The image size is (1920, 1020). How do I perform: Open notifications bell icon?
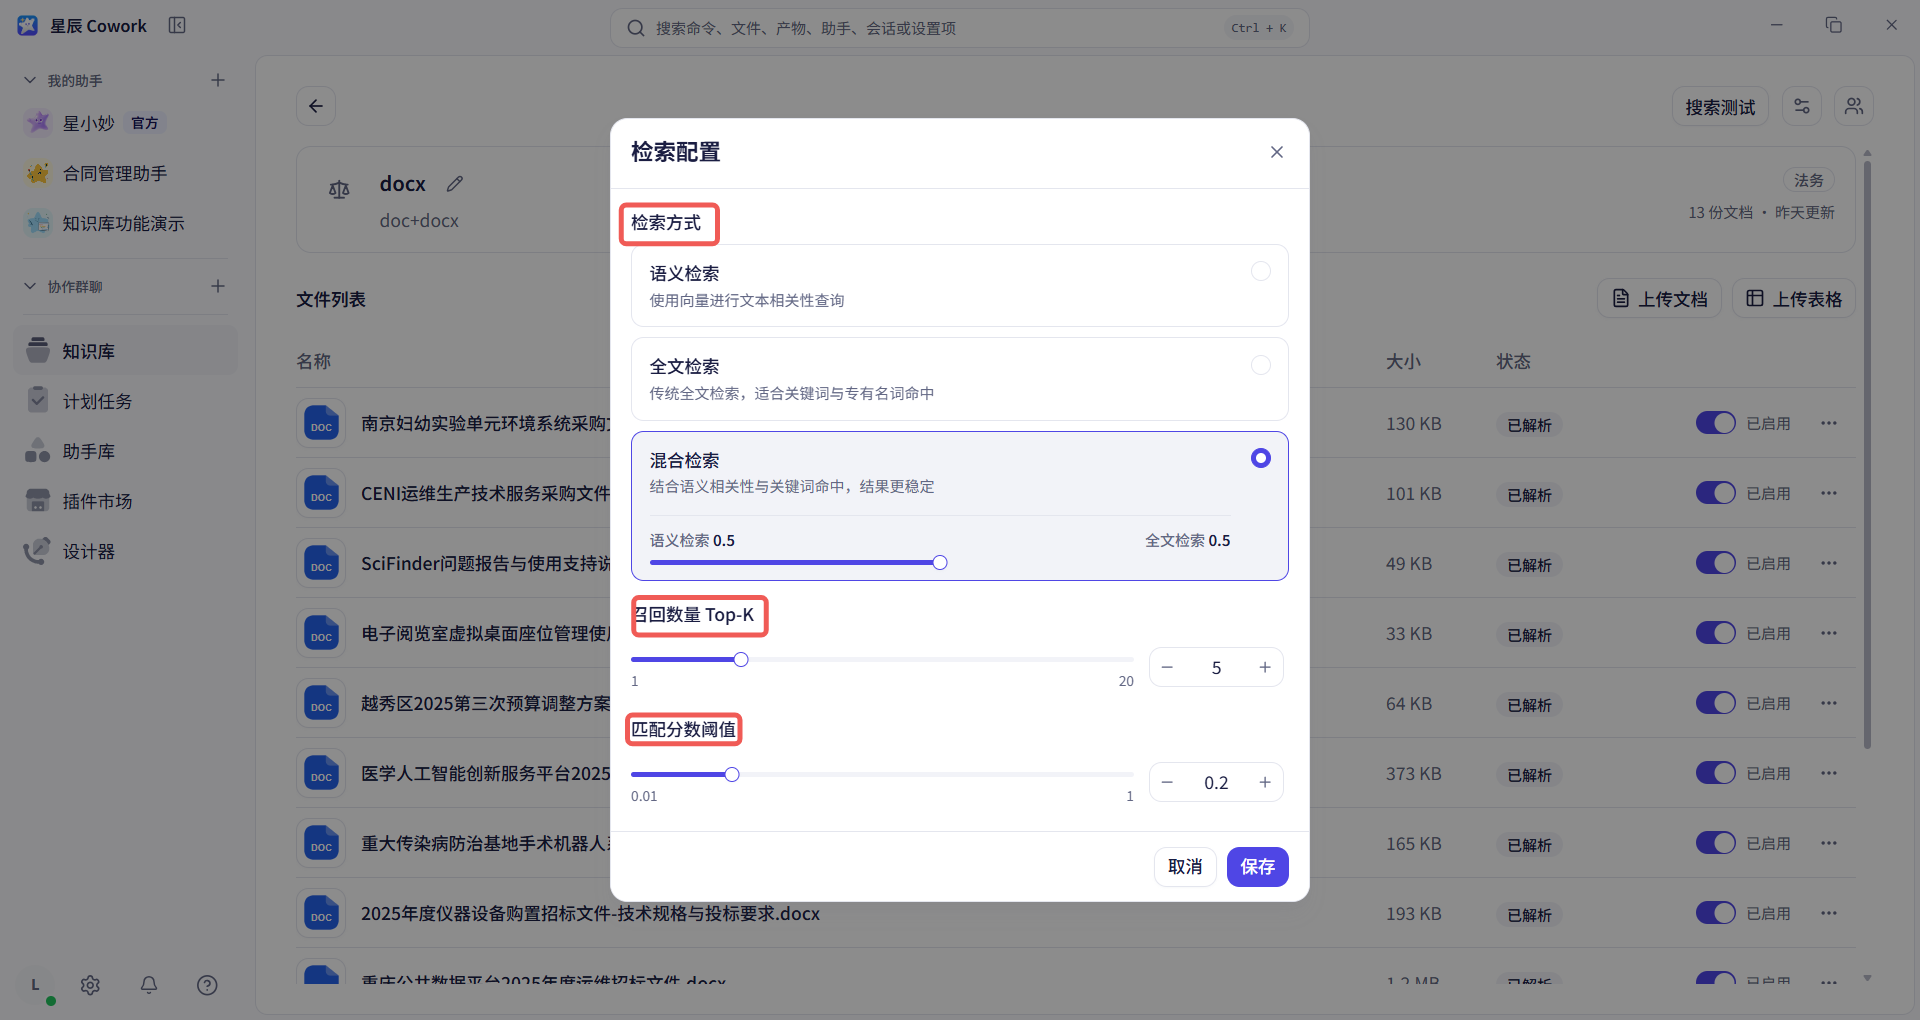[149, 985]
